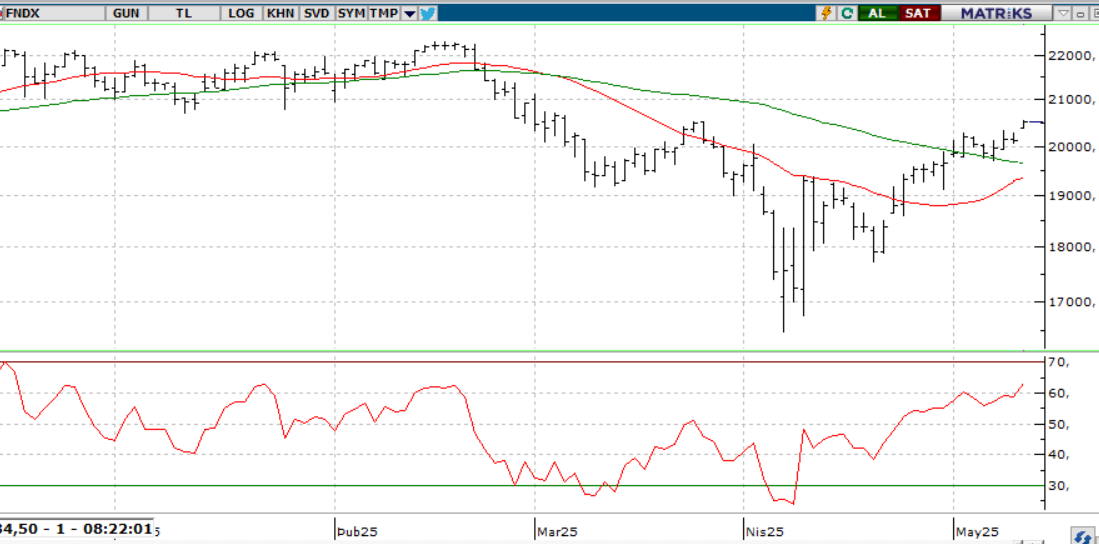The image size is (1099, 544).
Task: Click the Nis25 date axis label
Action: (x=764, y=531)
